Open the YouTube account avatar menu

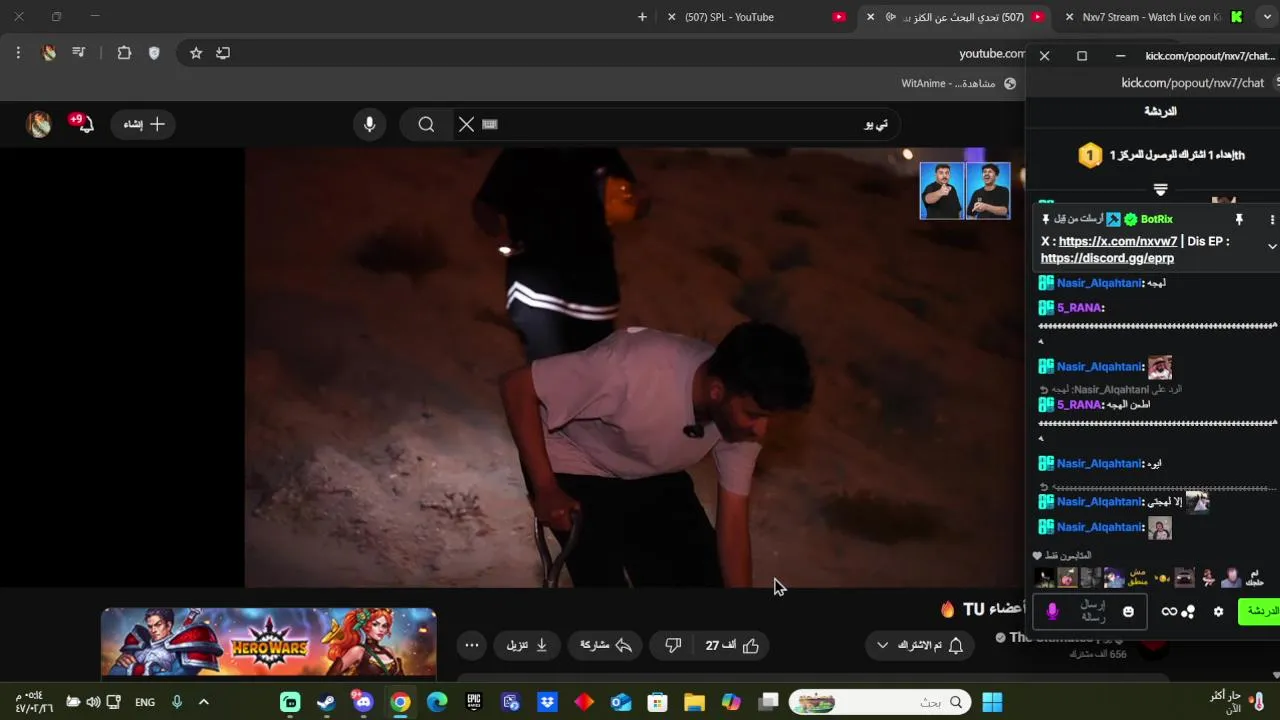pos(38,124)
